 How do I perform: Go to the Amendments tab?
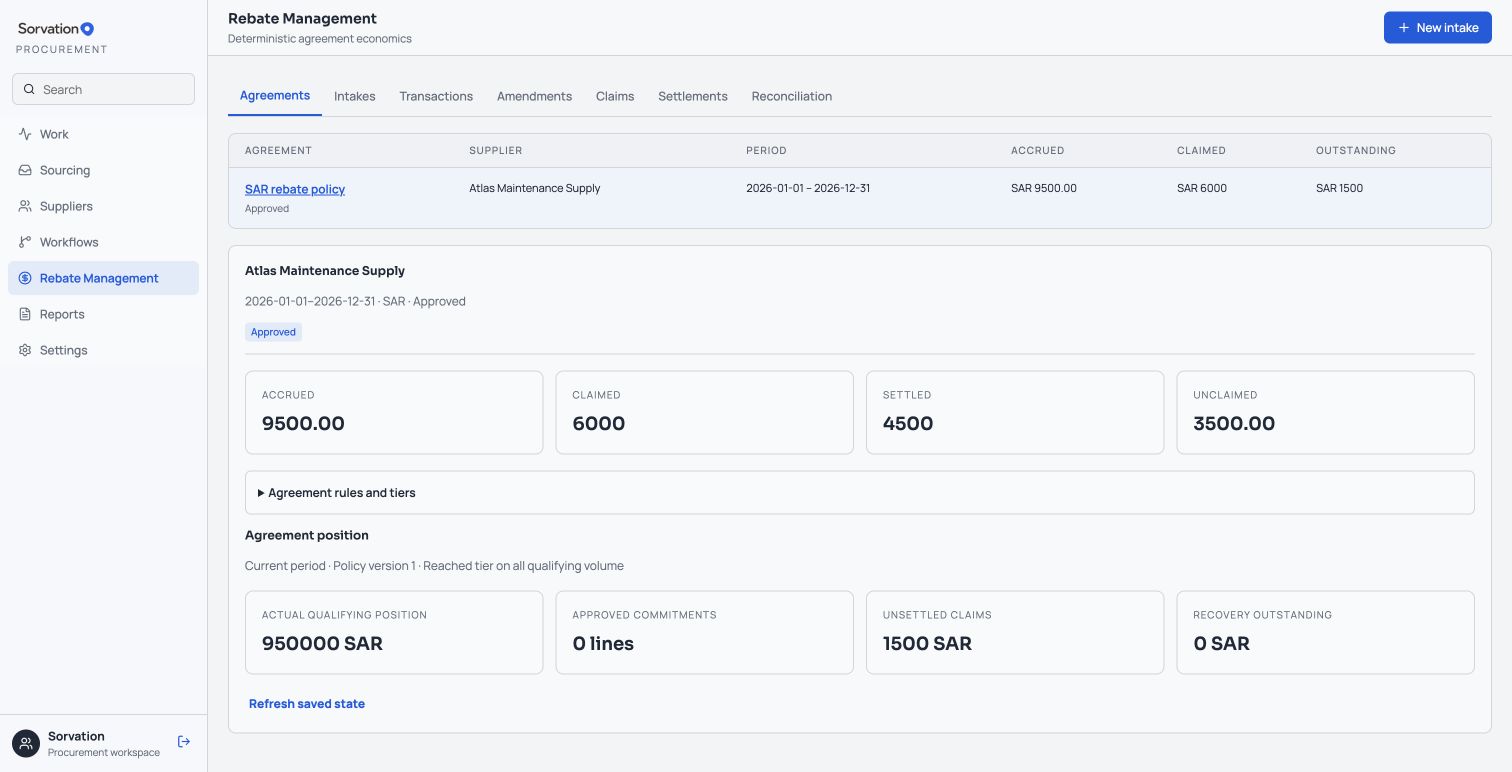click(x=534, y=96)
